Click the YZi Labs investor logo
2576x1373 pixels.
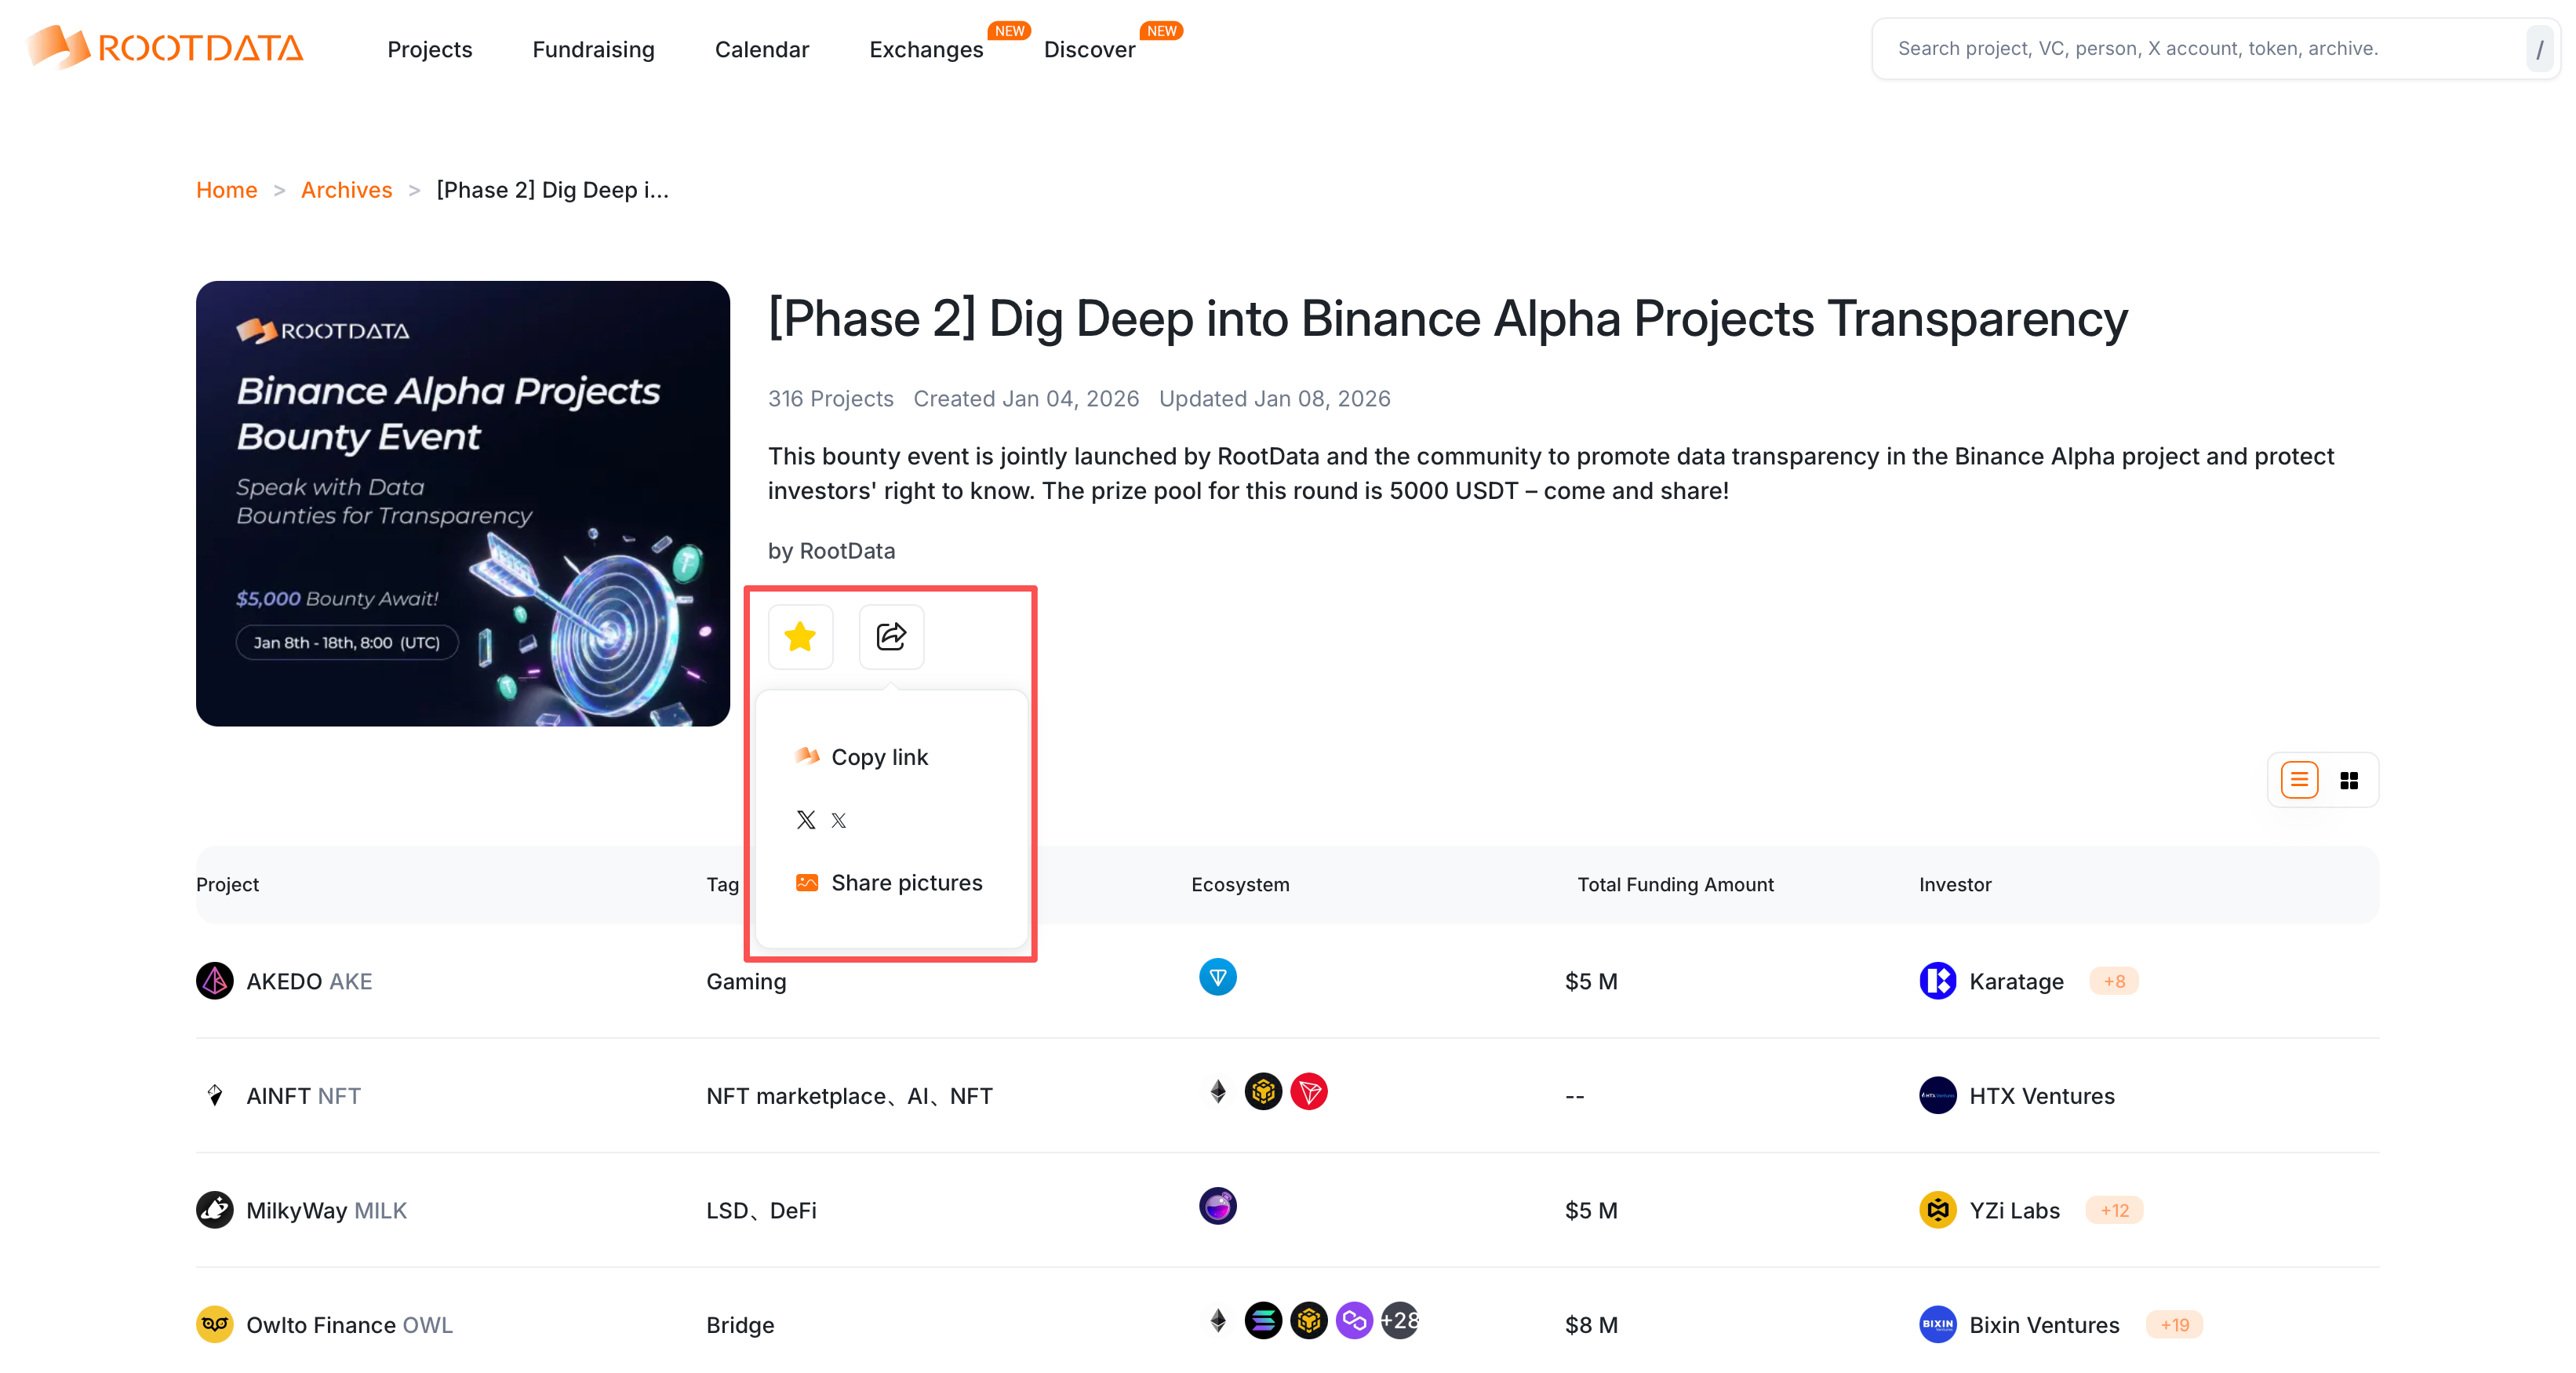[1937, 1210]
